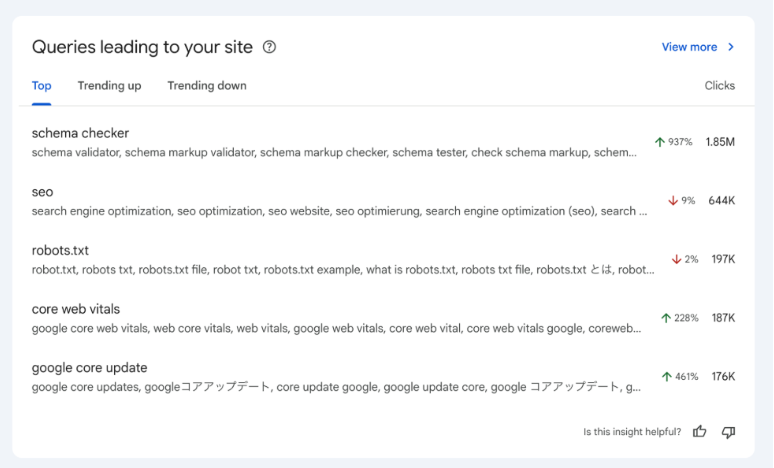Open the seo query row

point(42,192)
